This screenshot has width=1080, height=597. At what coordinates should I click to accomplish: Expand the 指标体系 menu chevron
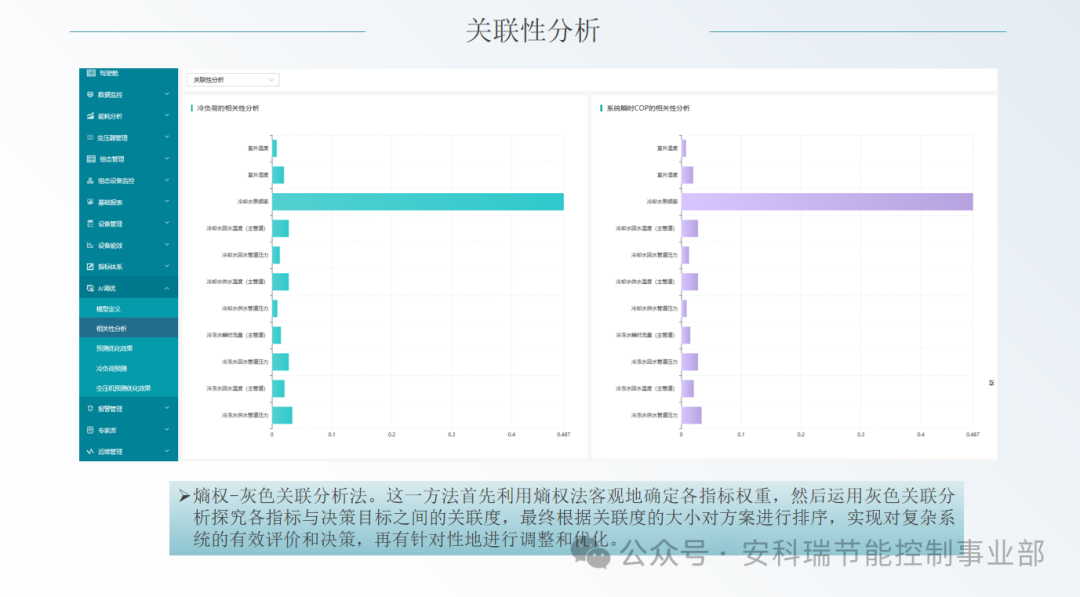167,266
